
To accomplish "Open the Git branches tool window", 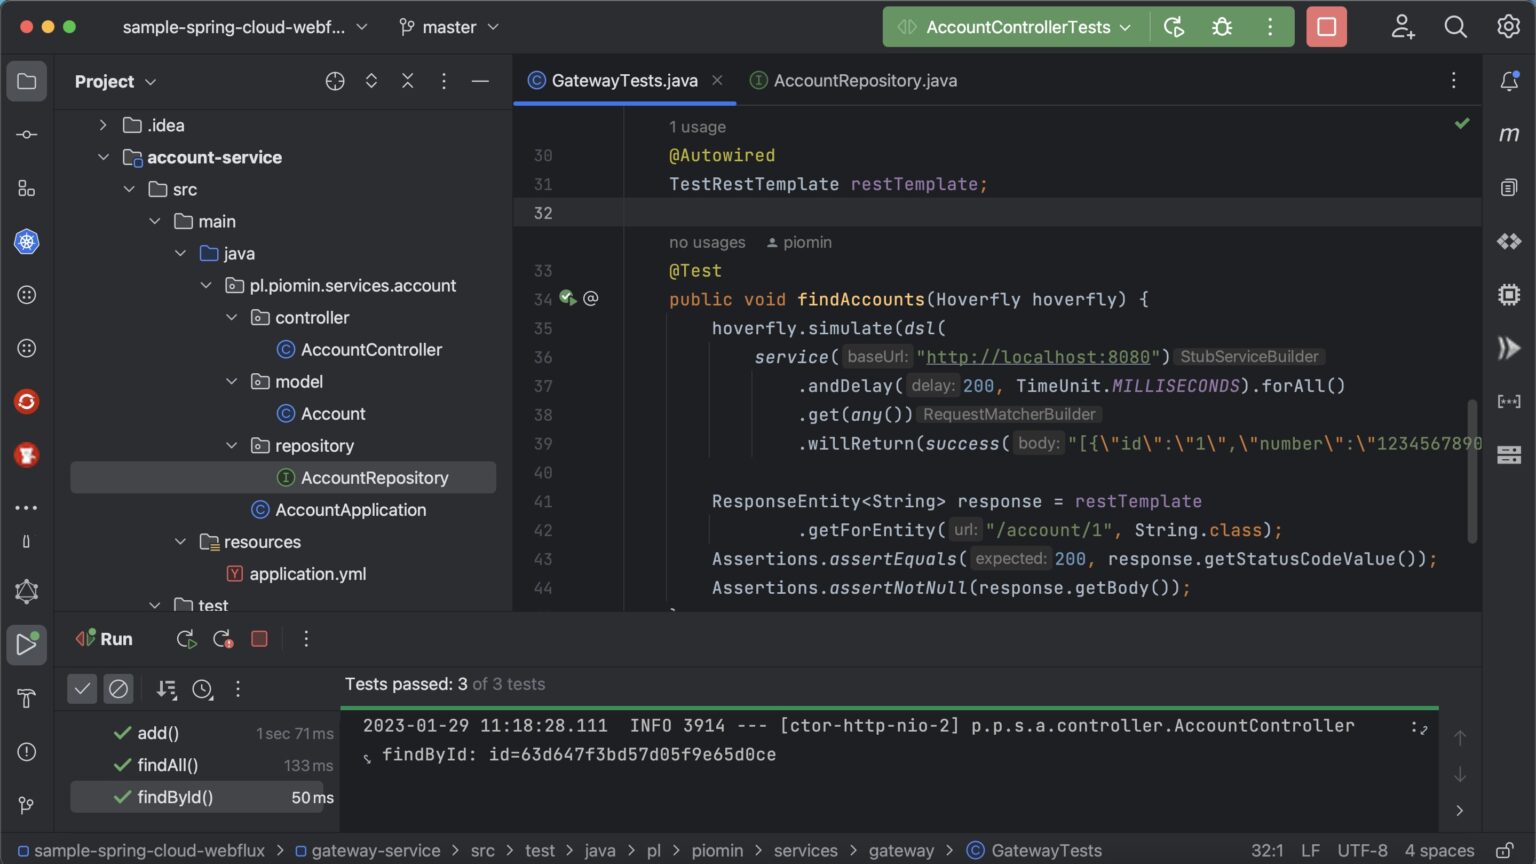I will pos(27,805).
